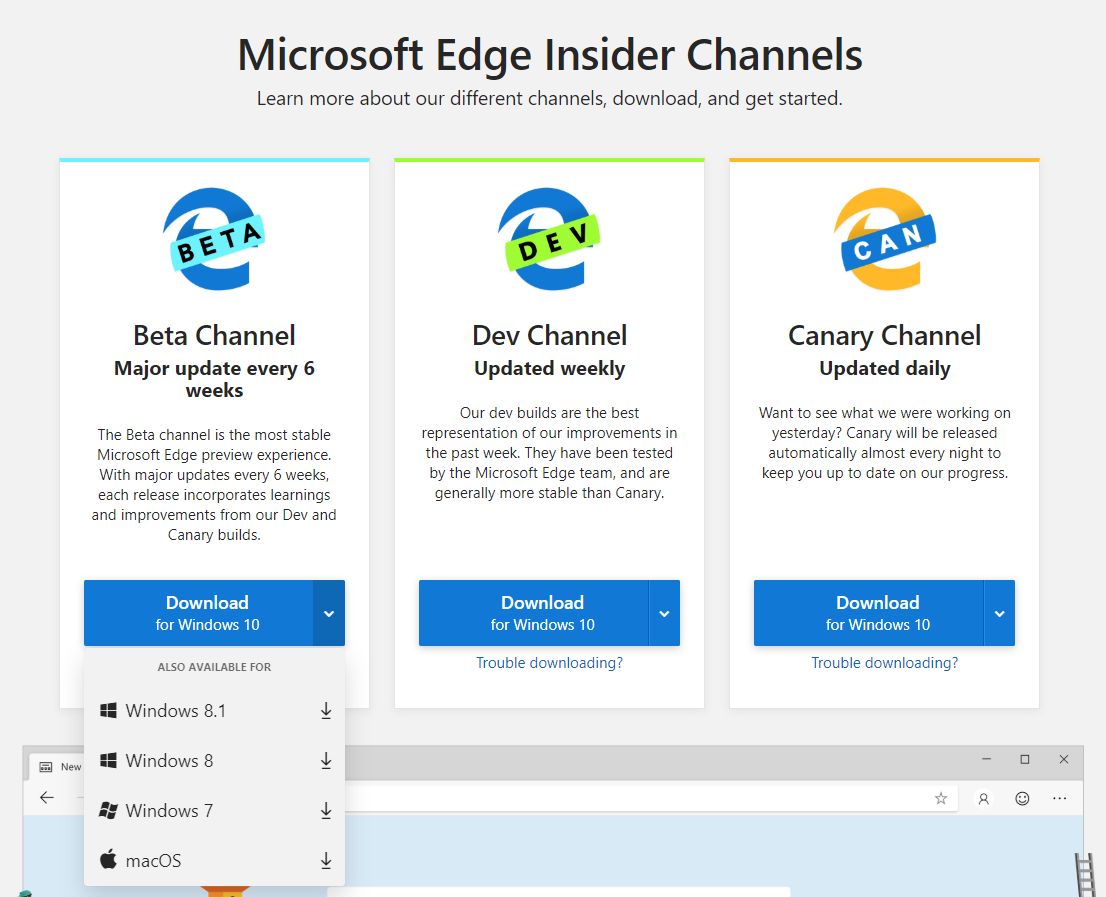This screenshot has width=1106, height=897.
Task: Click the New tab page icon in preview browser
Action: point(46,767)
